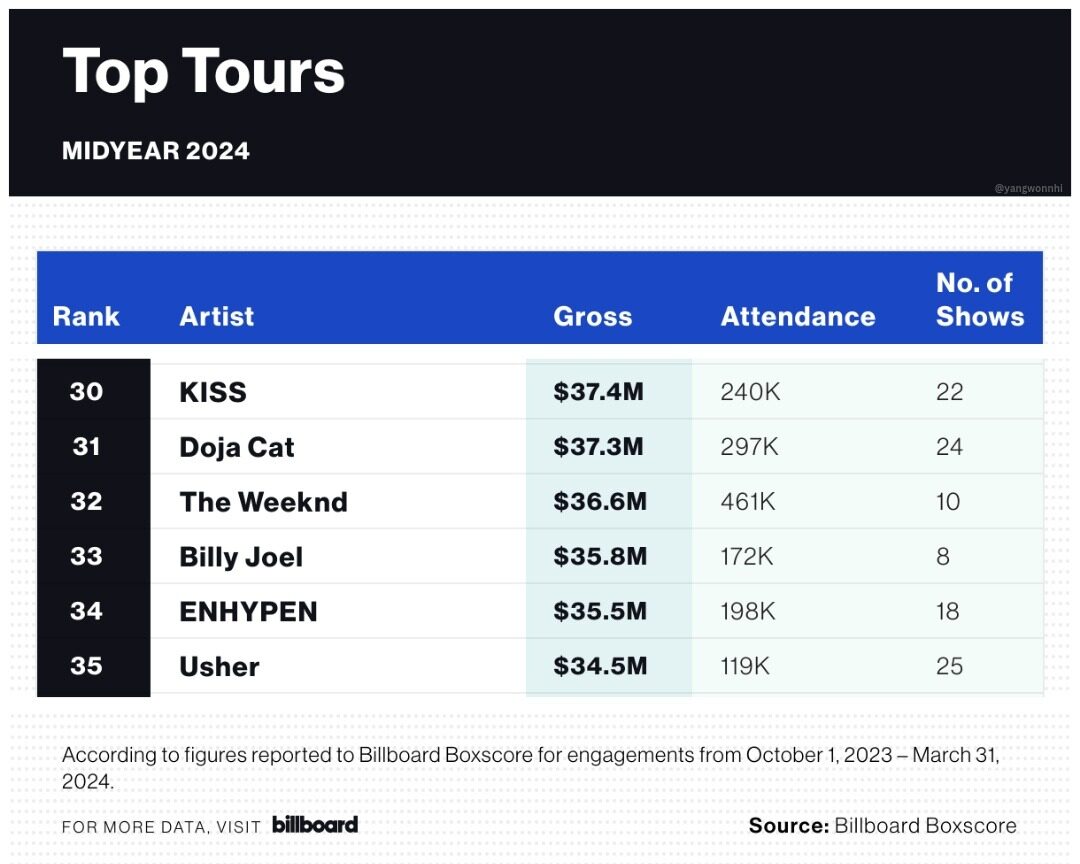1080x864 pixels.
Task: Click The Weeknd artist name
Action: pos(264,502)
